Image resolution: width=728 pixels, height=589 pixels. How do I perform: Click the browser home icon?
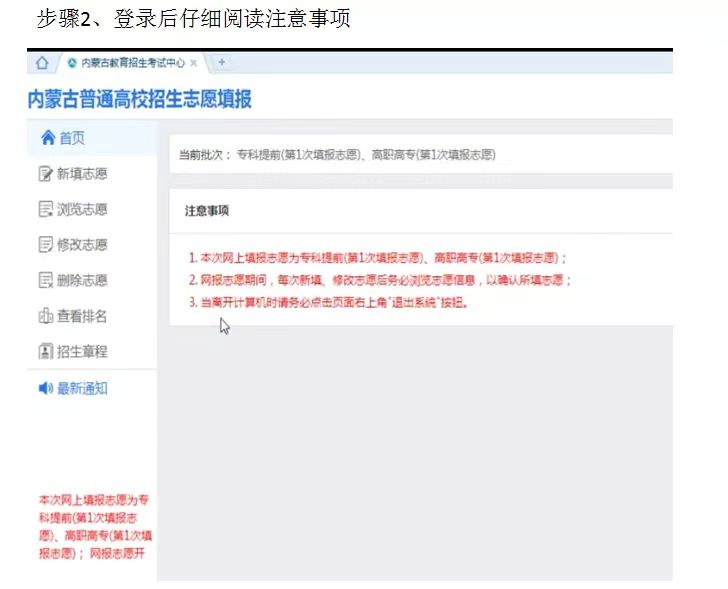[x=42, y=63]
